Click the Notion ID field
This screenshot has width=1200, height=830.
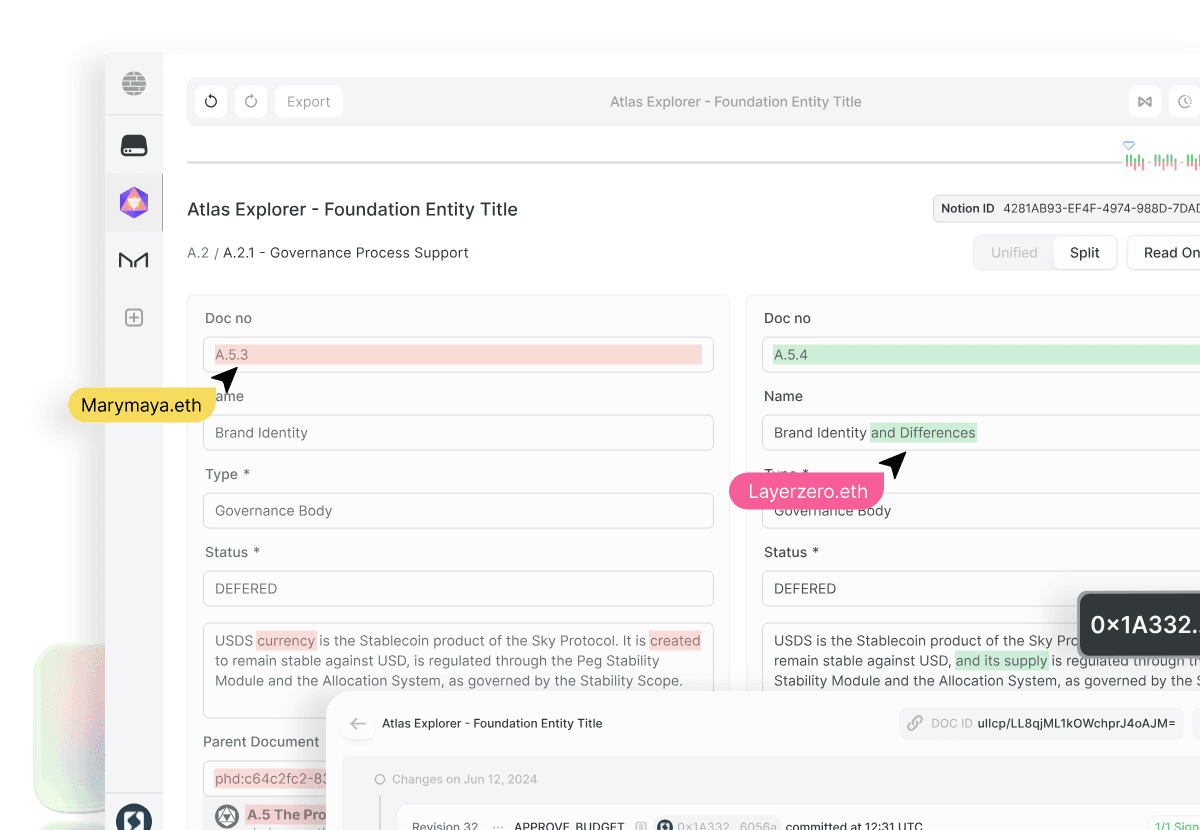pos(1066,208)
